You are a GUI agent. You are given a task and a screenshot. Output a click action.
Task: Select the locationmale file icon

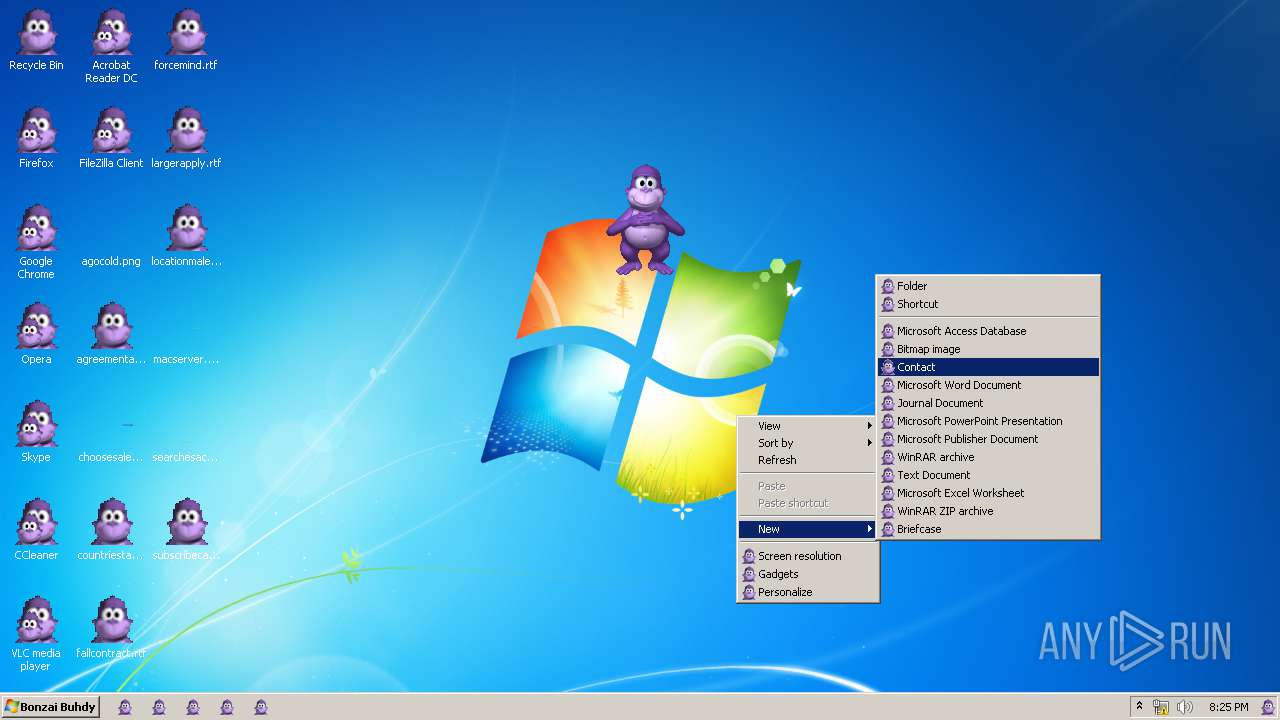[186, 237]
